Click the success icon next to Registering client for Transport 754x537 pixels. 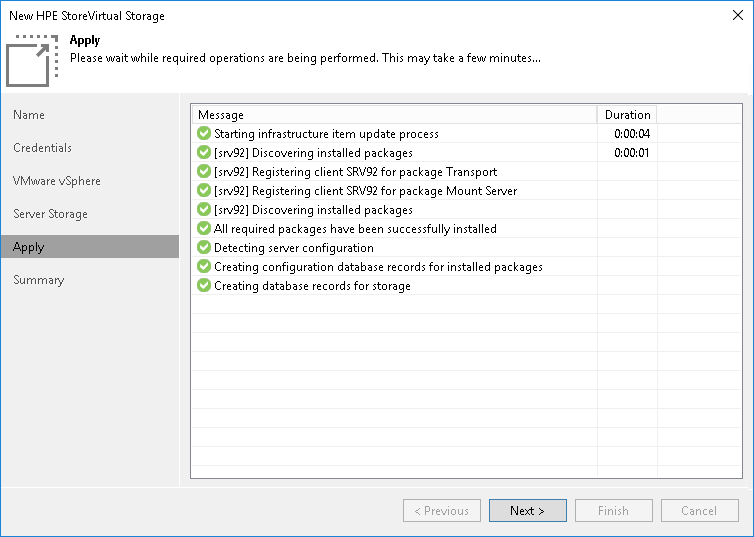tap(204, 172)
